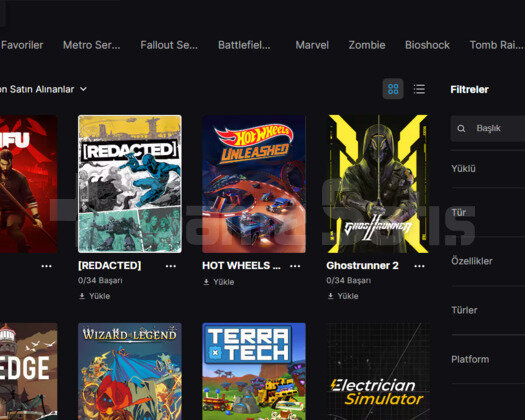Open options menu for HOT WHEELS game
The width and height of the screenshot is (525, 420).
(x=295, y=266)
